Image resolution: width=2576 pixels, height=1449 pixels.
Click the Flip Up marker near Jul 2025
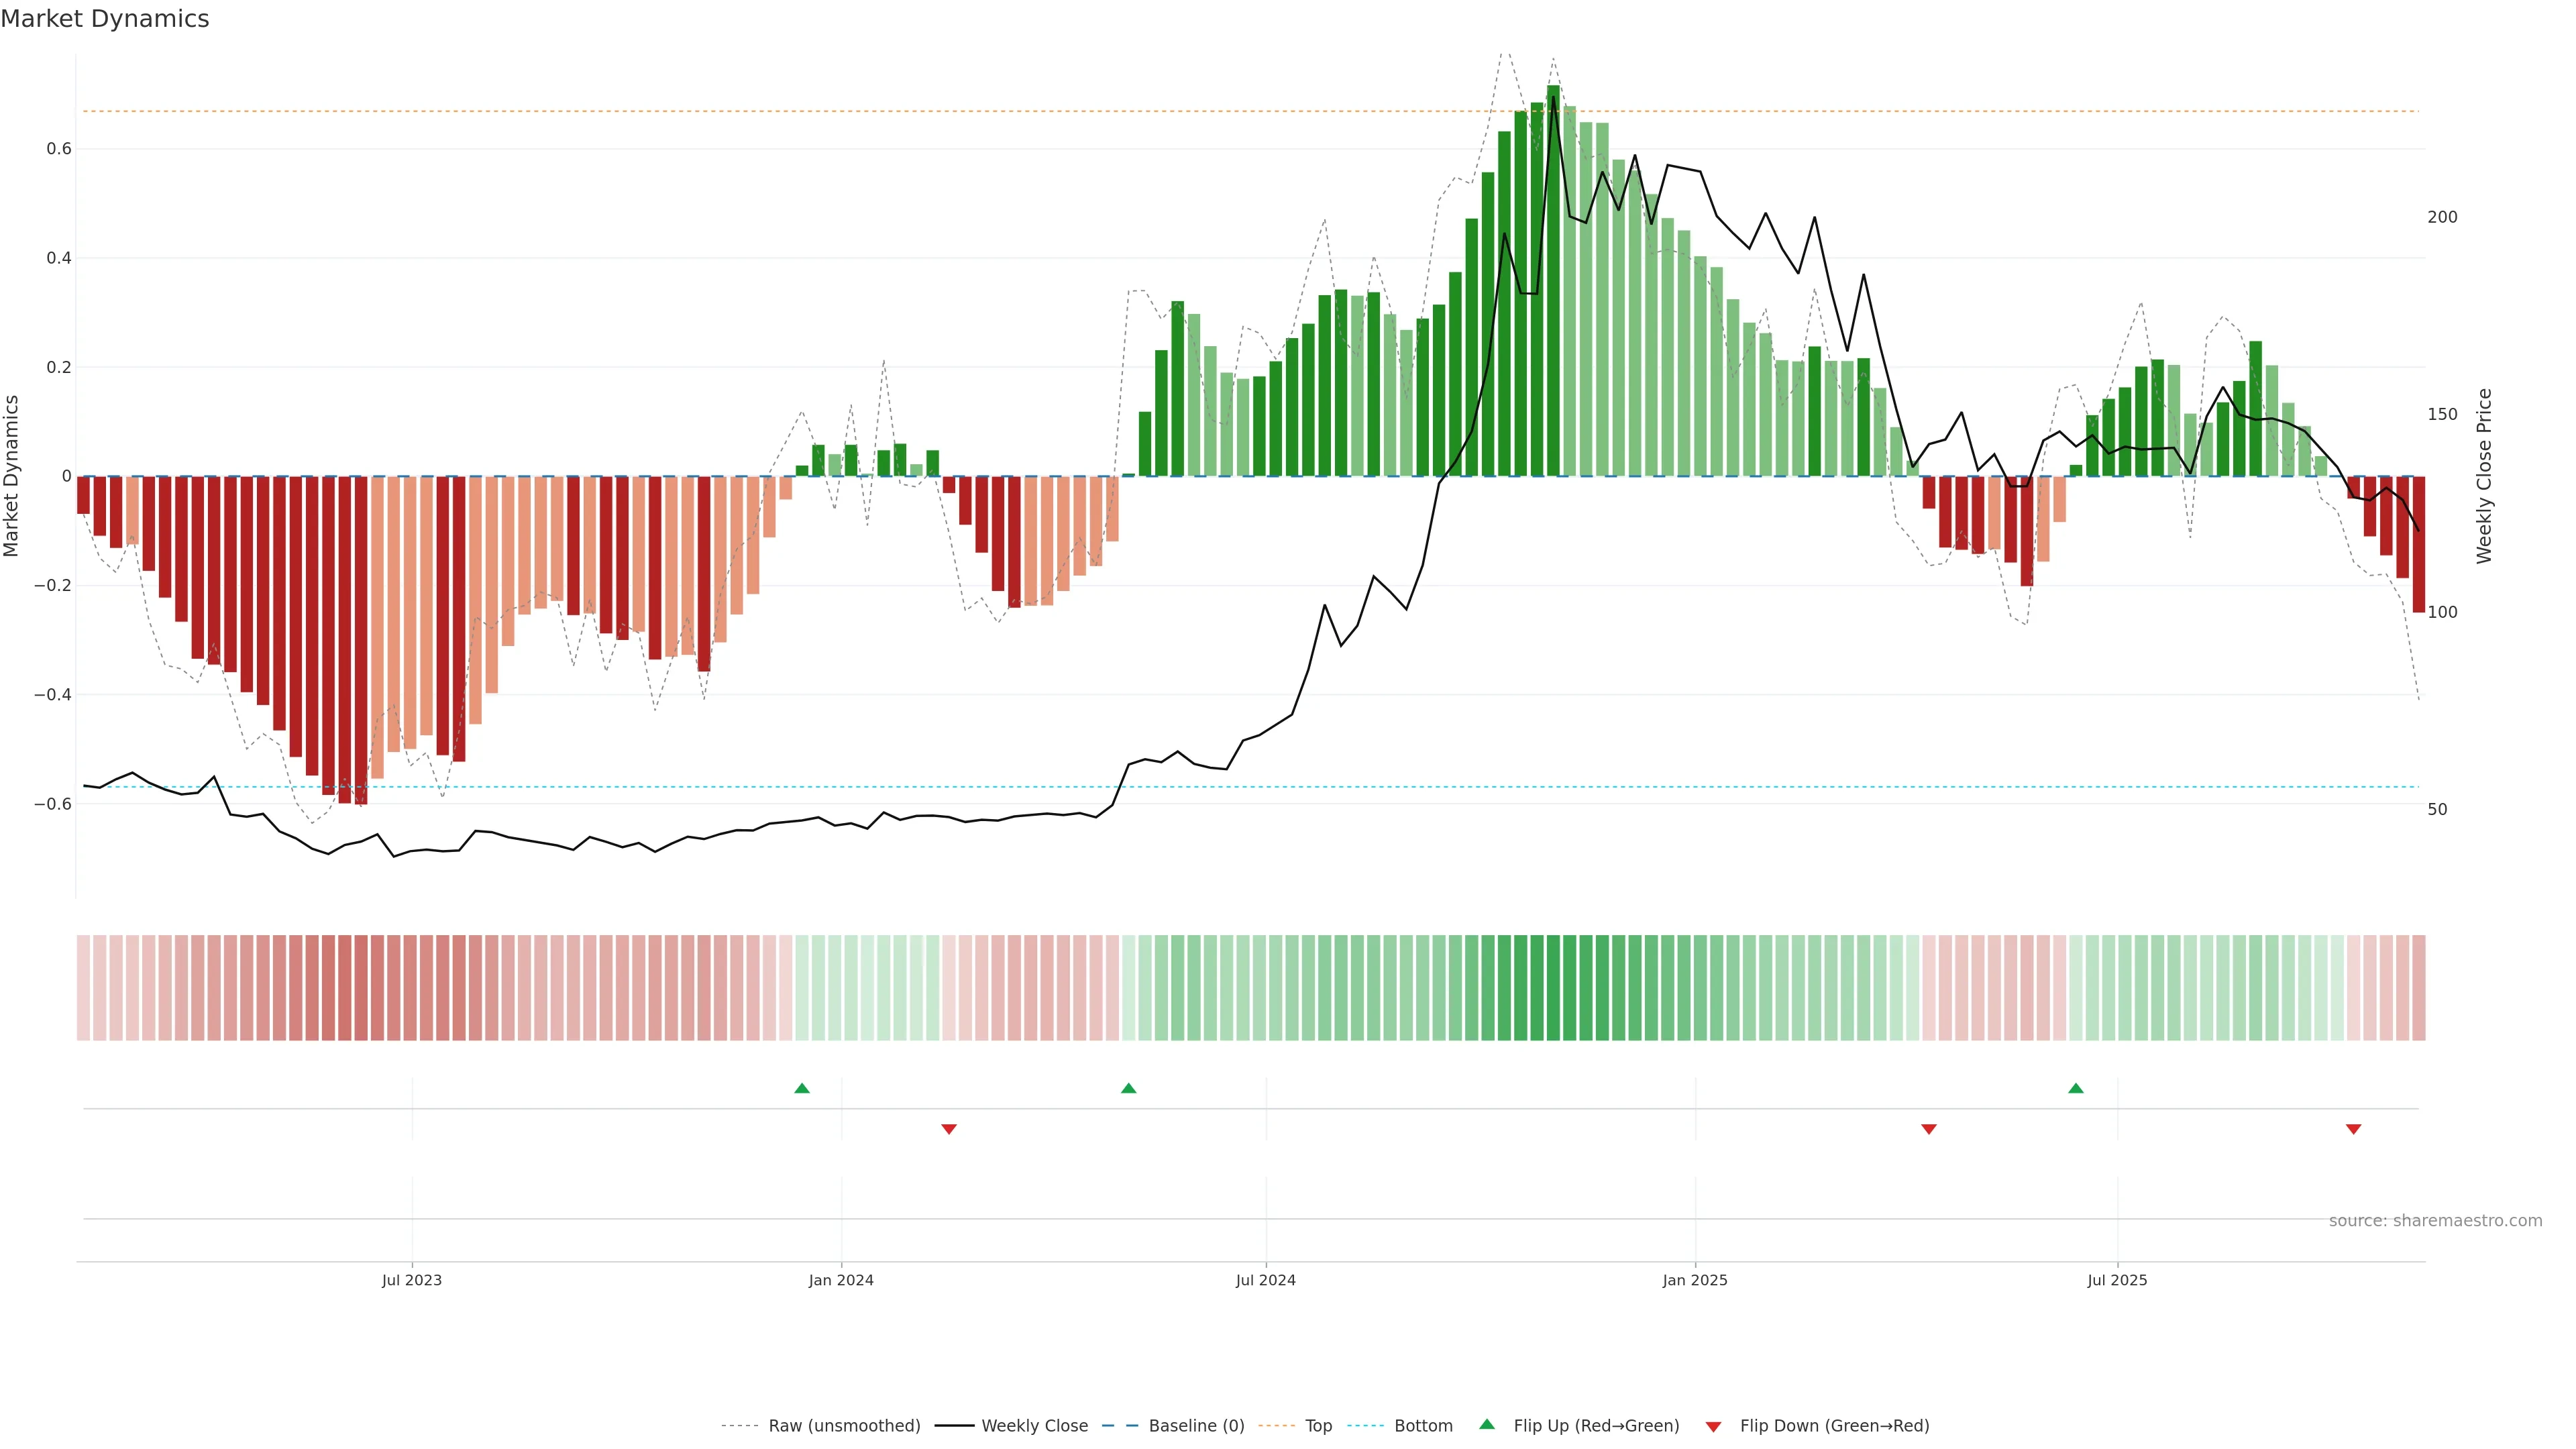[2075, 1088]
